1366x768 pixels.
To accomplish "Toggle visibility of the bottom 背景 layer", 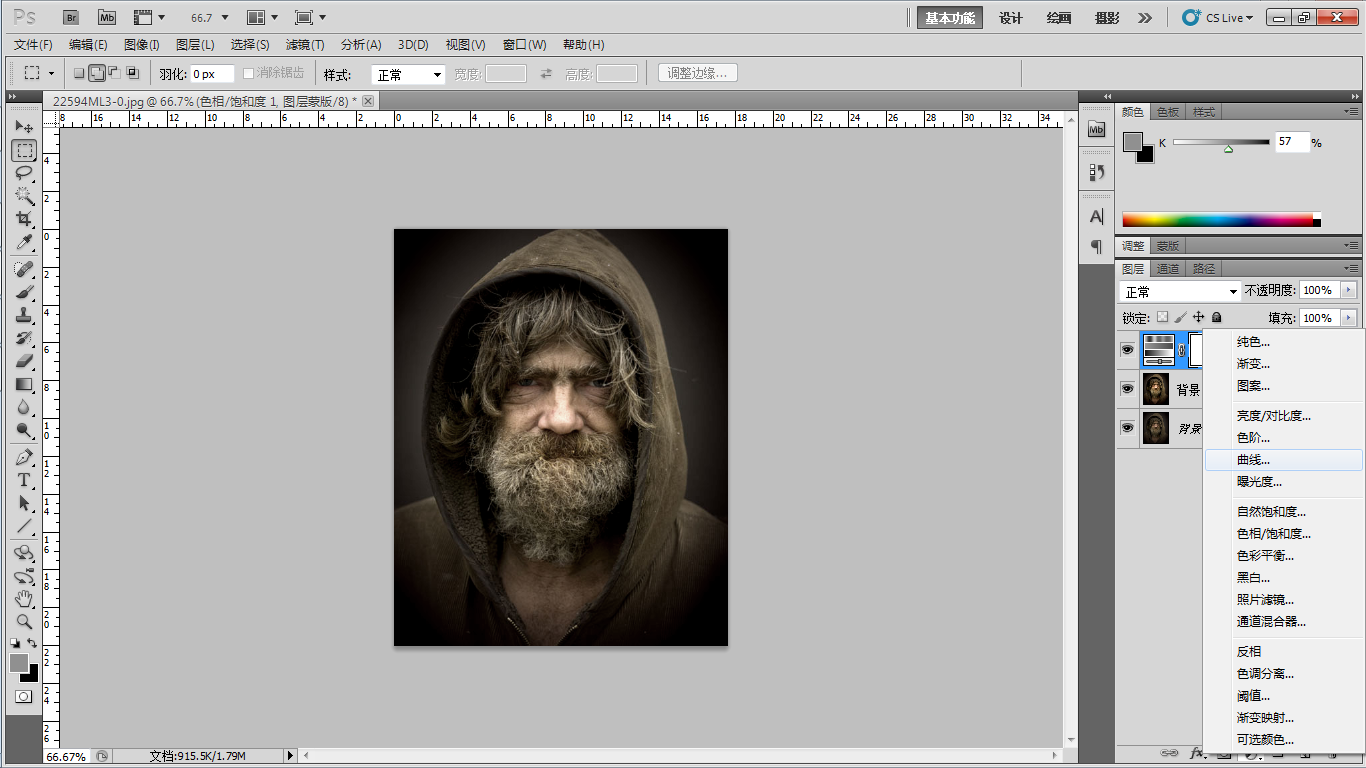I will 1127,428.
